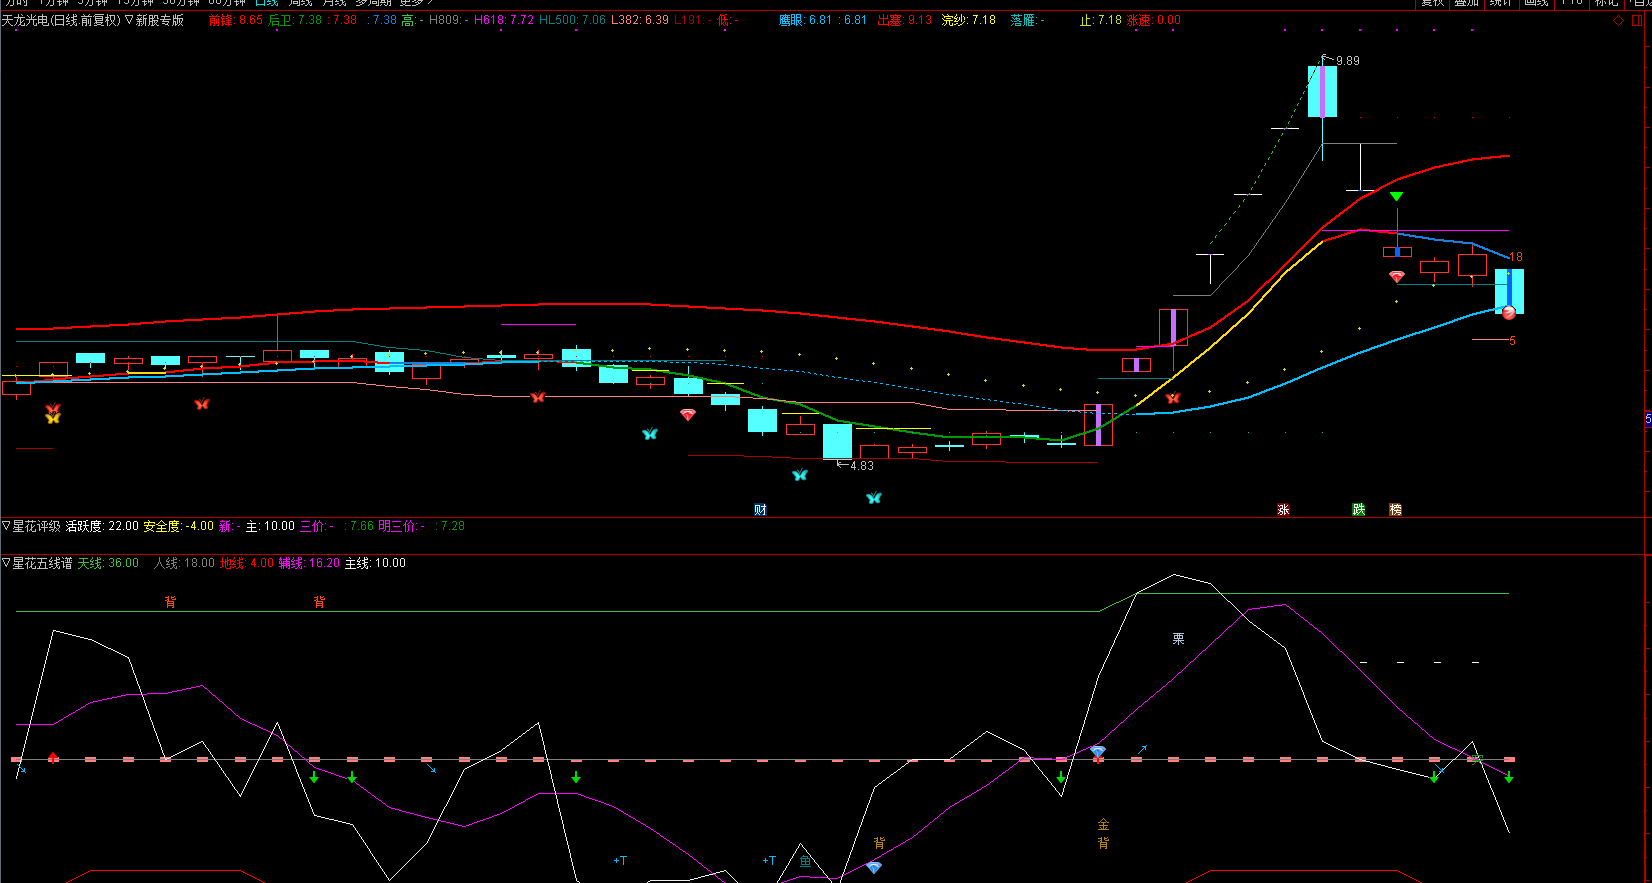The image size is (1652, 883).
Task: Click the red gem marker under mid-chart candles
Action: coord(687,414)
